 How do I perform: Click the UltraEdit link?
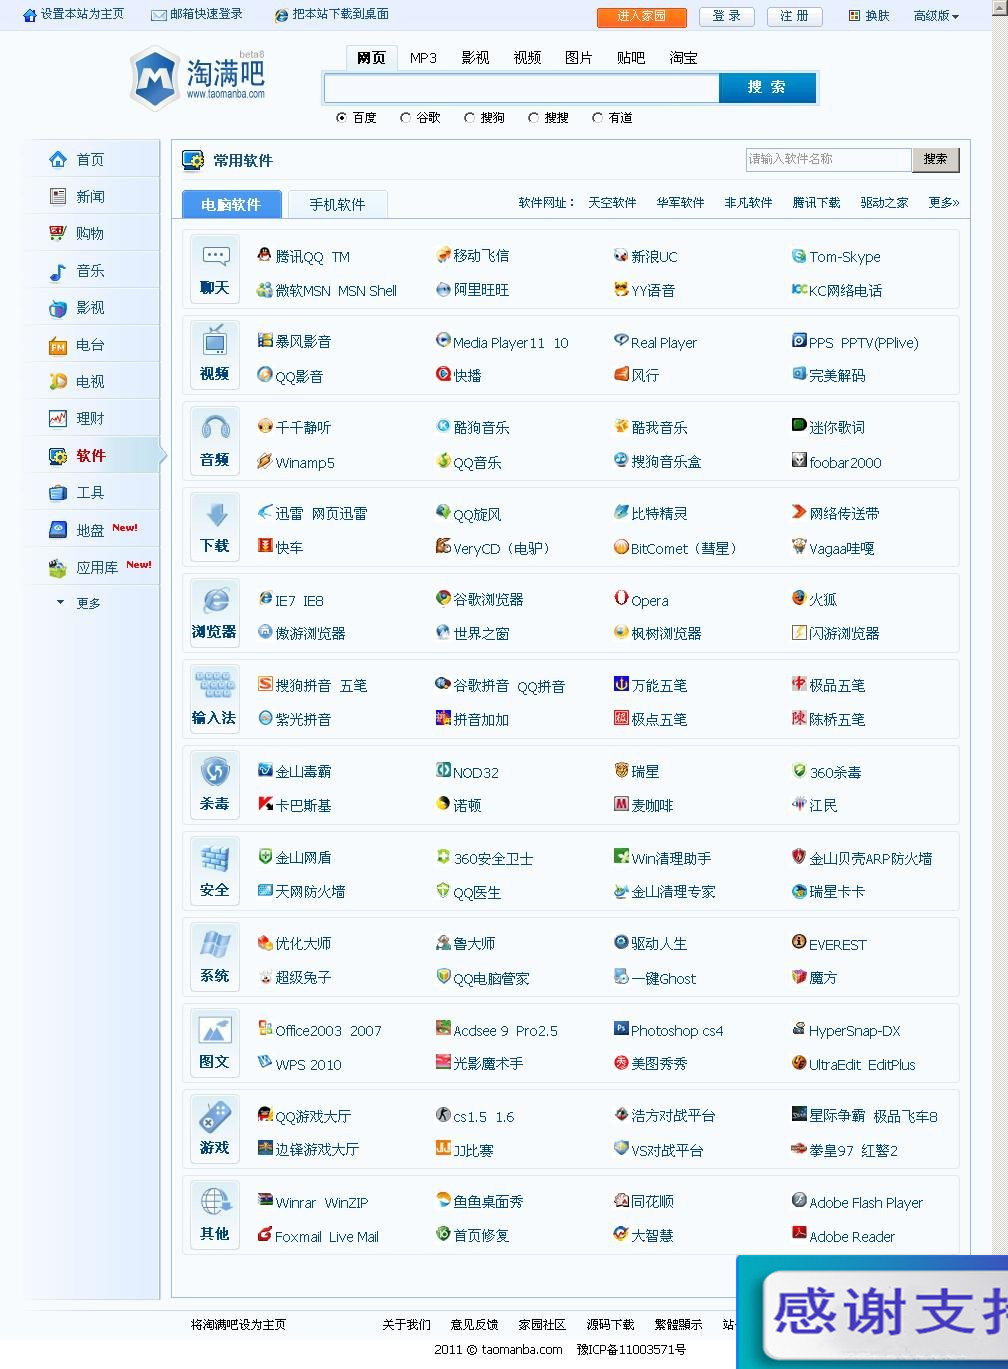(836, 1065)
